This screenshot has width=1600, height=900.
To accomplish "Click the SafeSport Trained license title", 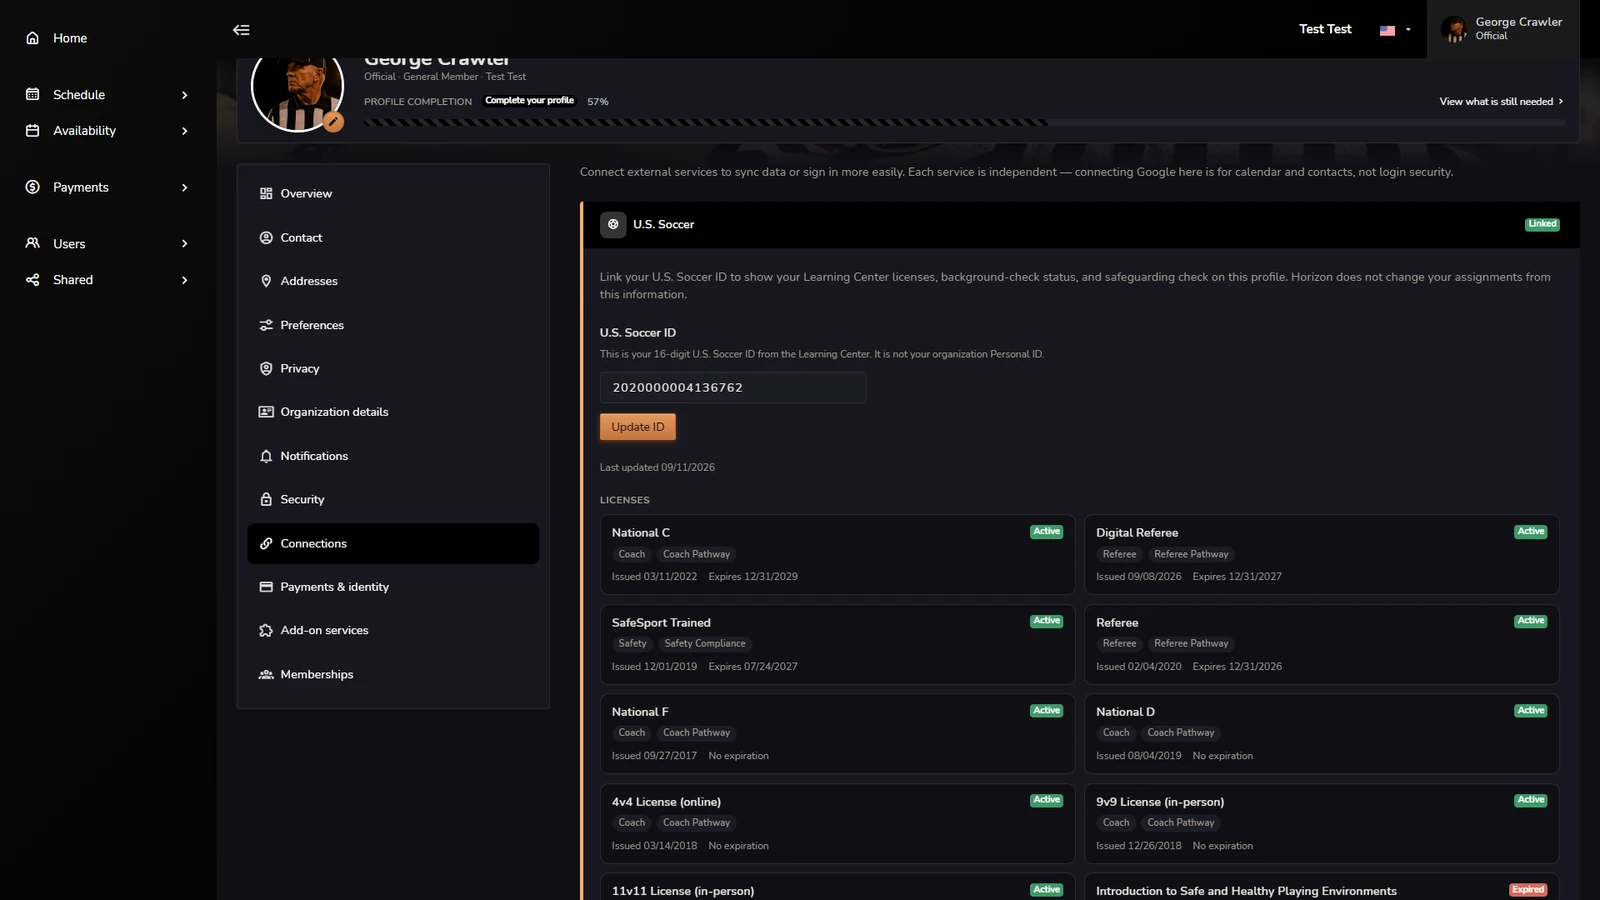I will pos(661,623).
